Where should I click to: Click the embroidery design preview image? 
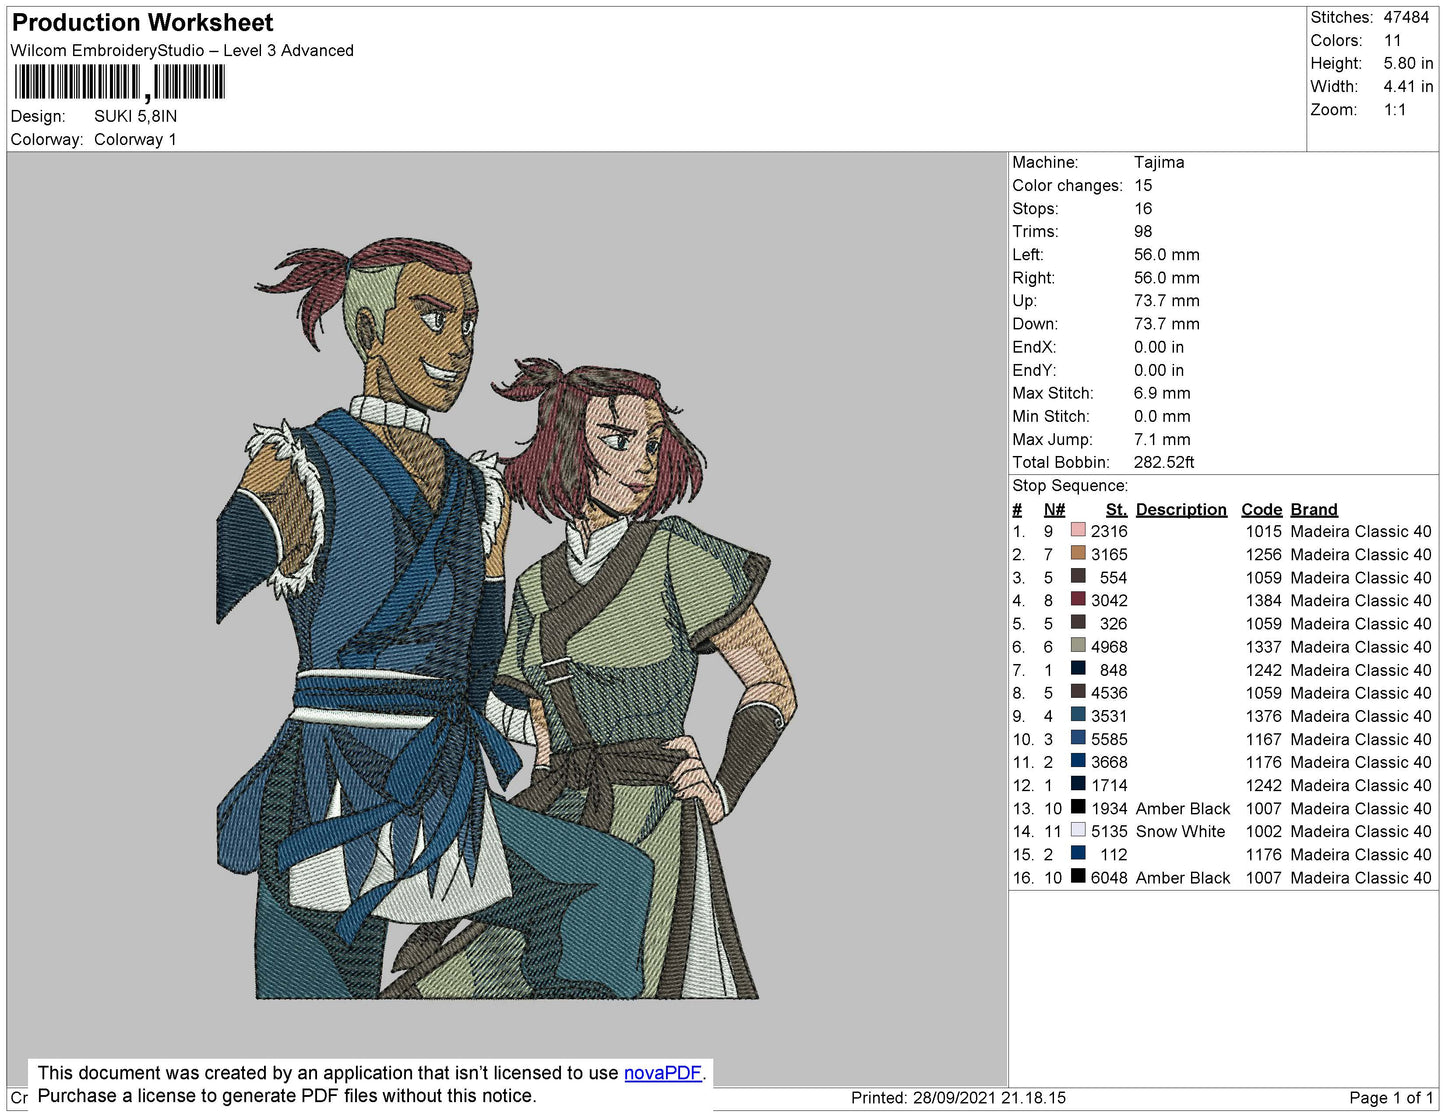click(507, 618)
